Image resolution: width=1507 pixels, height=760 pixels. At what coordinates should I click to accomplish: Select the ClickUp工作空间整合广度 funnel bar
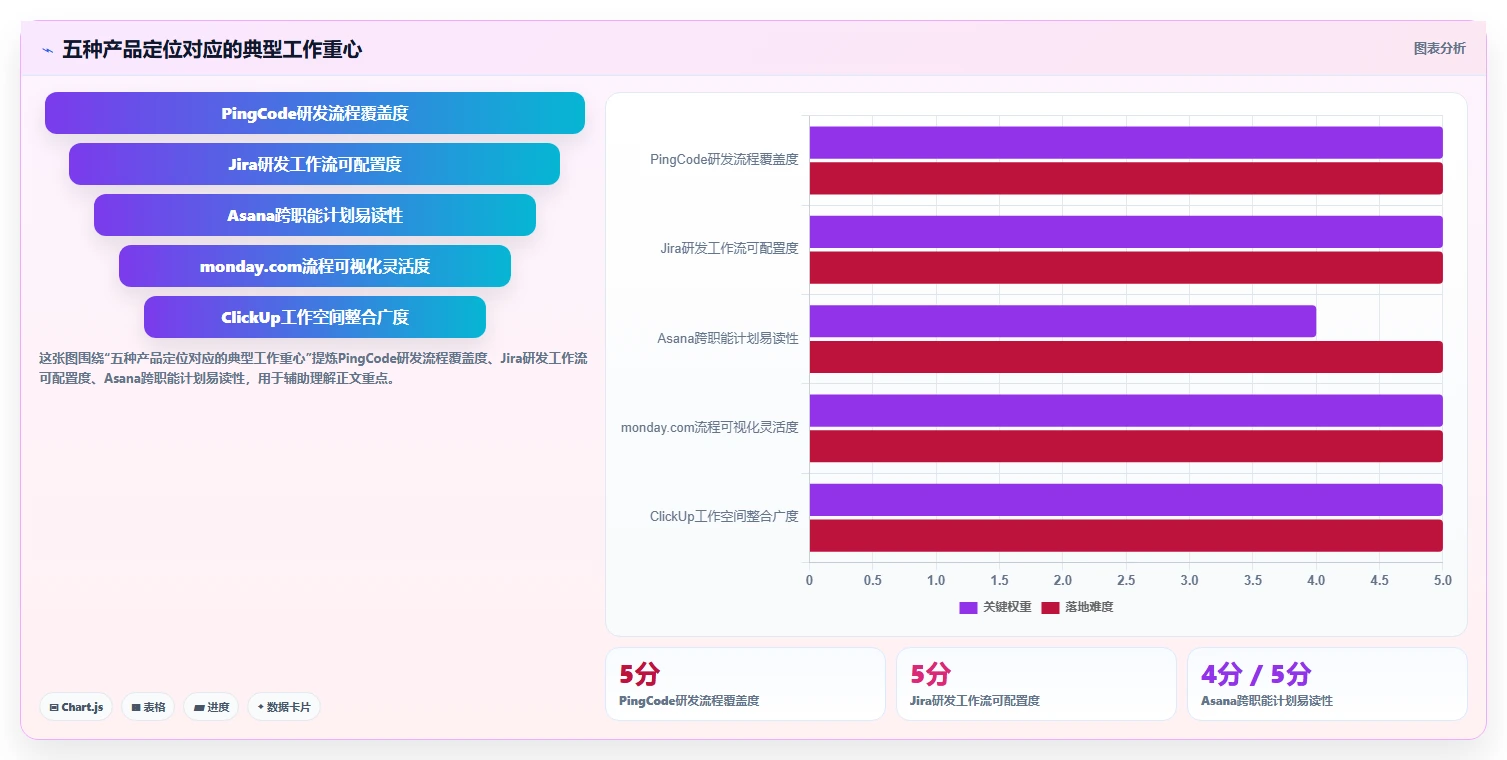click(x=315, y=317)
